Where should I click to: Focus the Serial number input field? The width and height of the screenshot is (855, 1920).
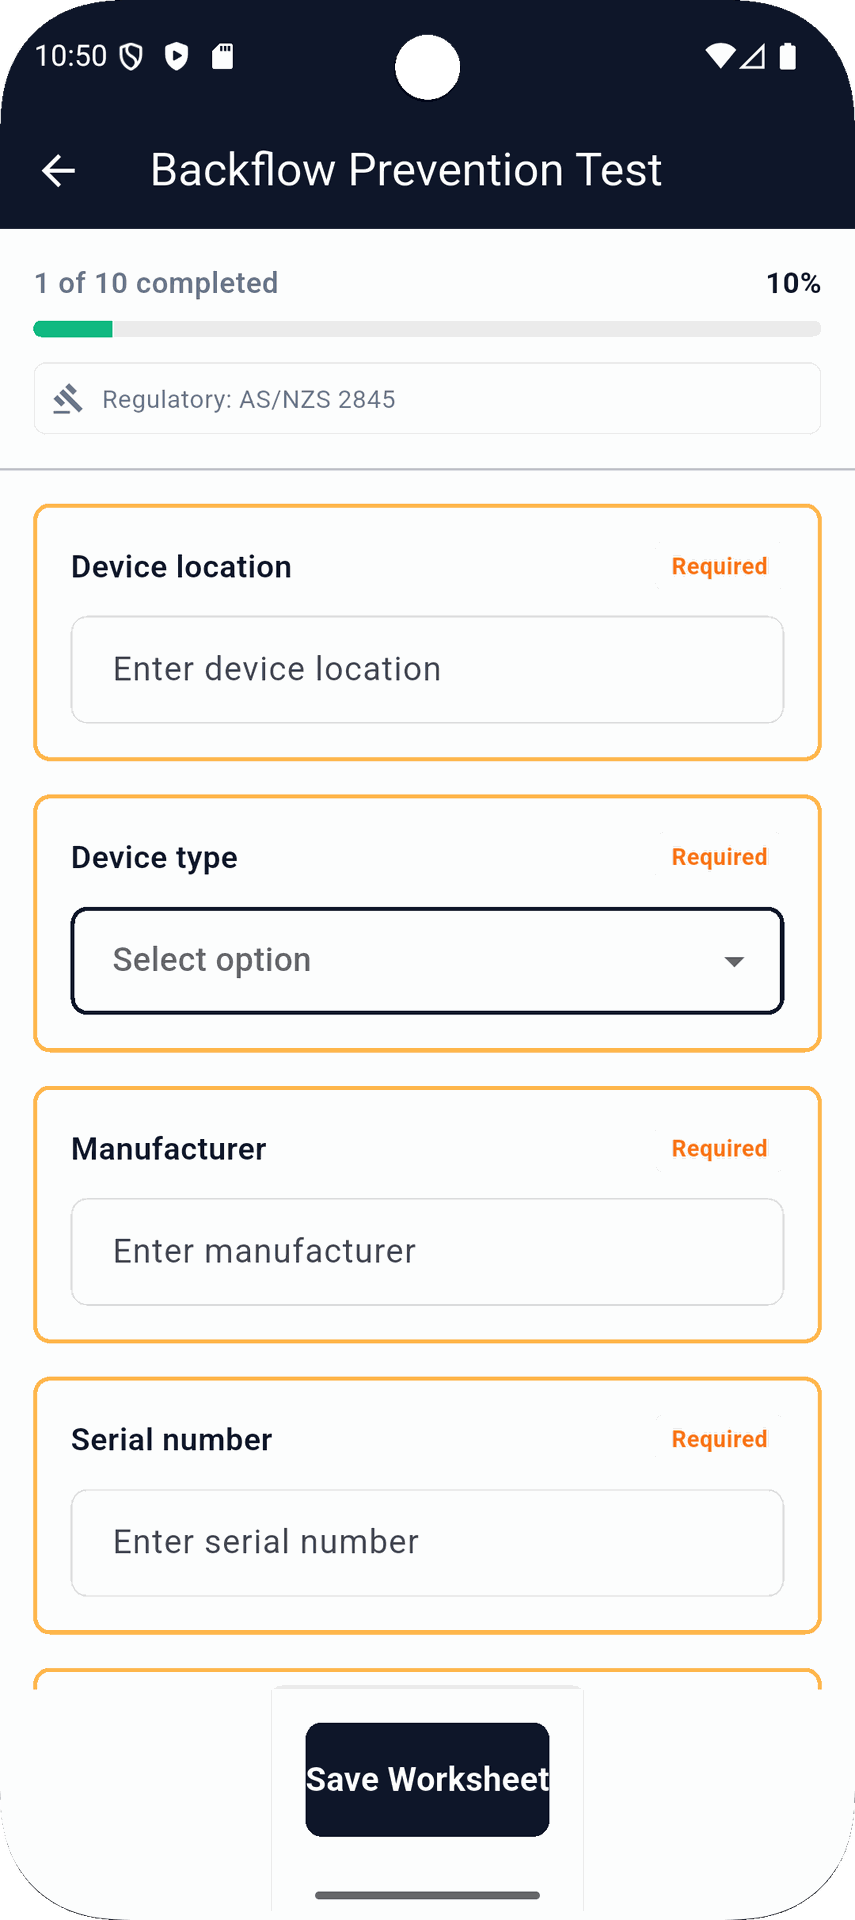pos(427,1543)
